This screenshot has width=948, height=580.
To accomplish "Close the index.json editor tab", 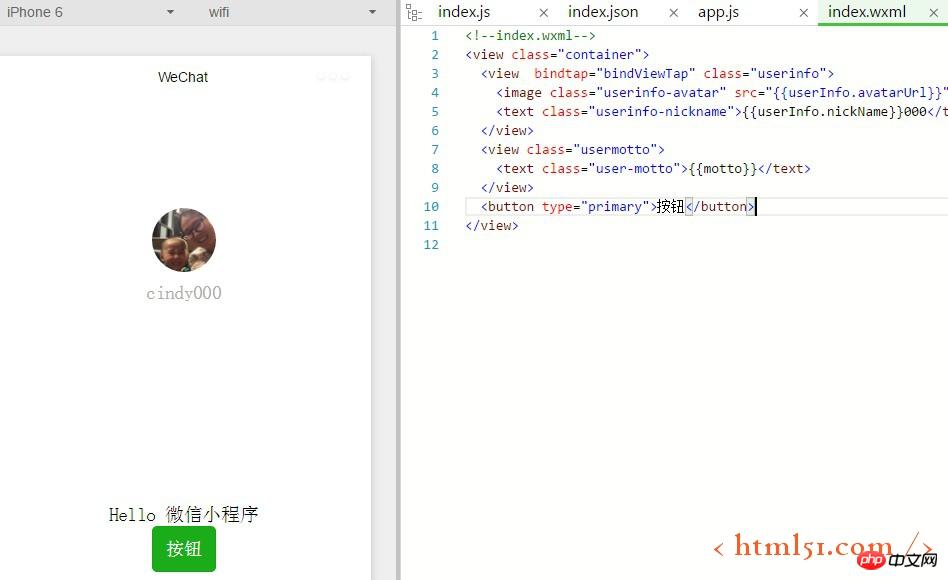I will (x=674, y=13).
